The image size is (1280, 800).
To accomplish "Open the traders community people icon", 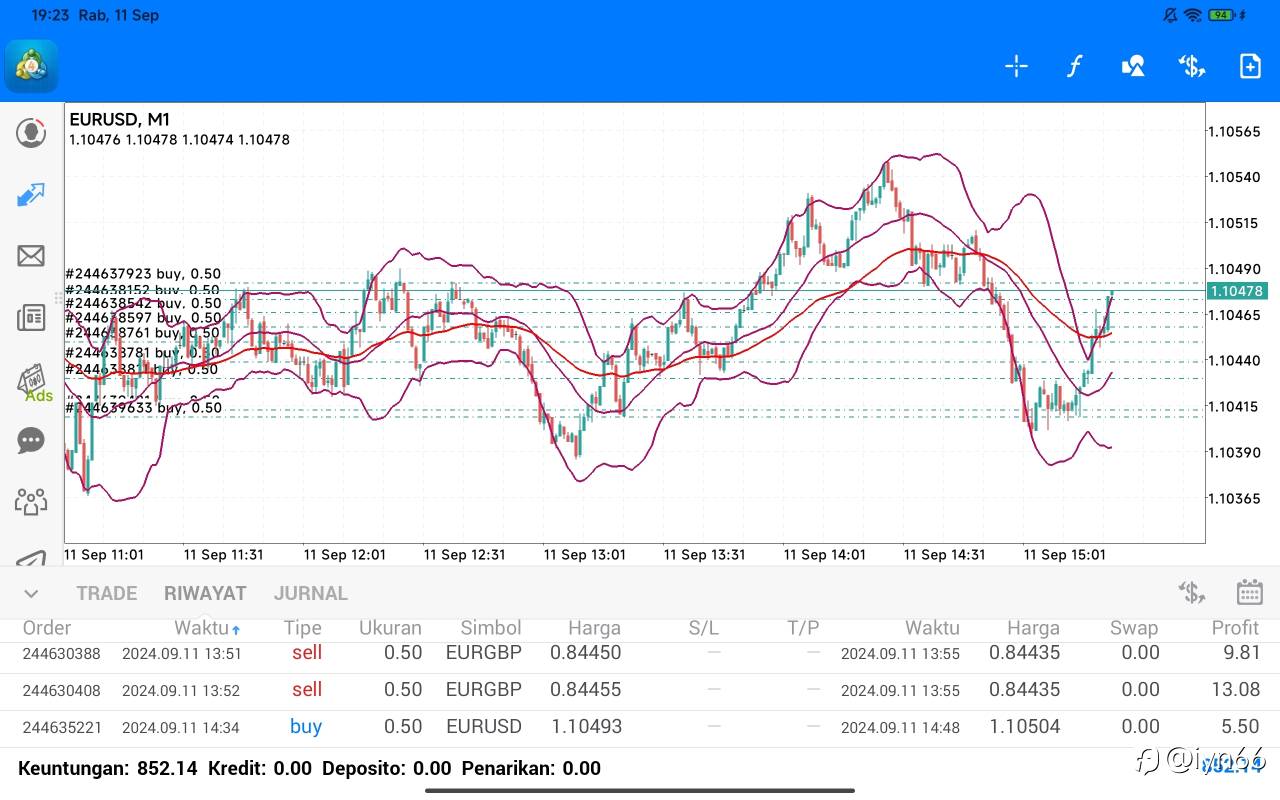I will point(31,501).
